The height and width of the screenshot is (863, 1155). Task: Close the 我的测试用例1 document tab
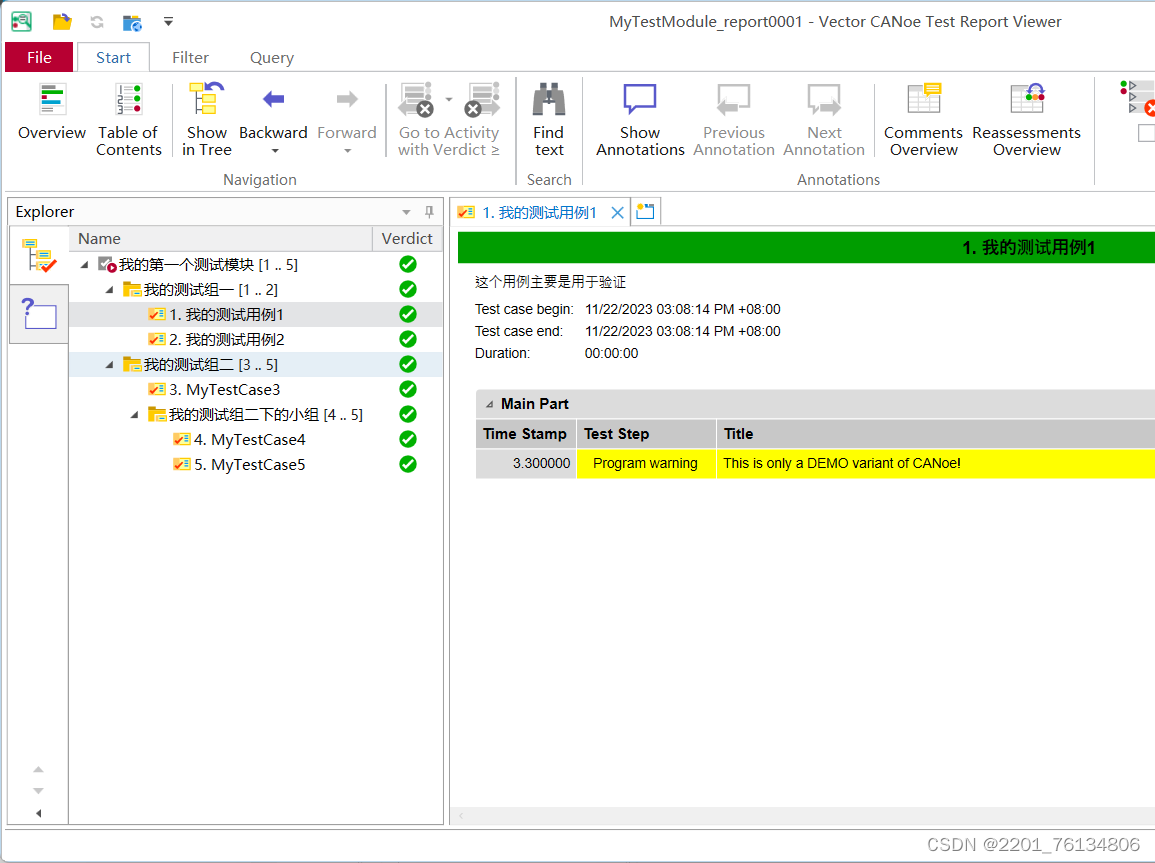pyautogui.click(x=617, y=211)
